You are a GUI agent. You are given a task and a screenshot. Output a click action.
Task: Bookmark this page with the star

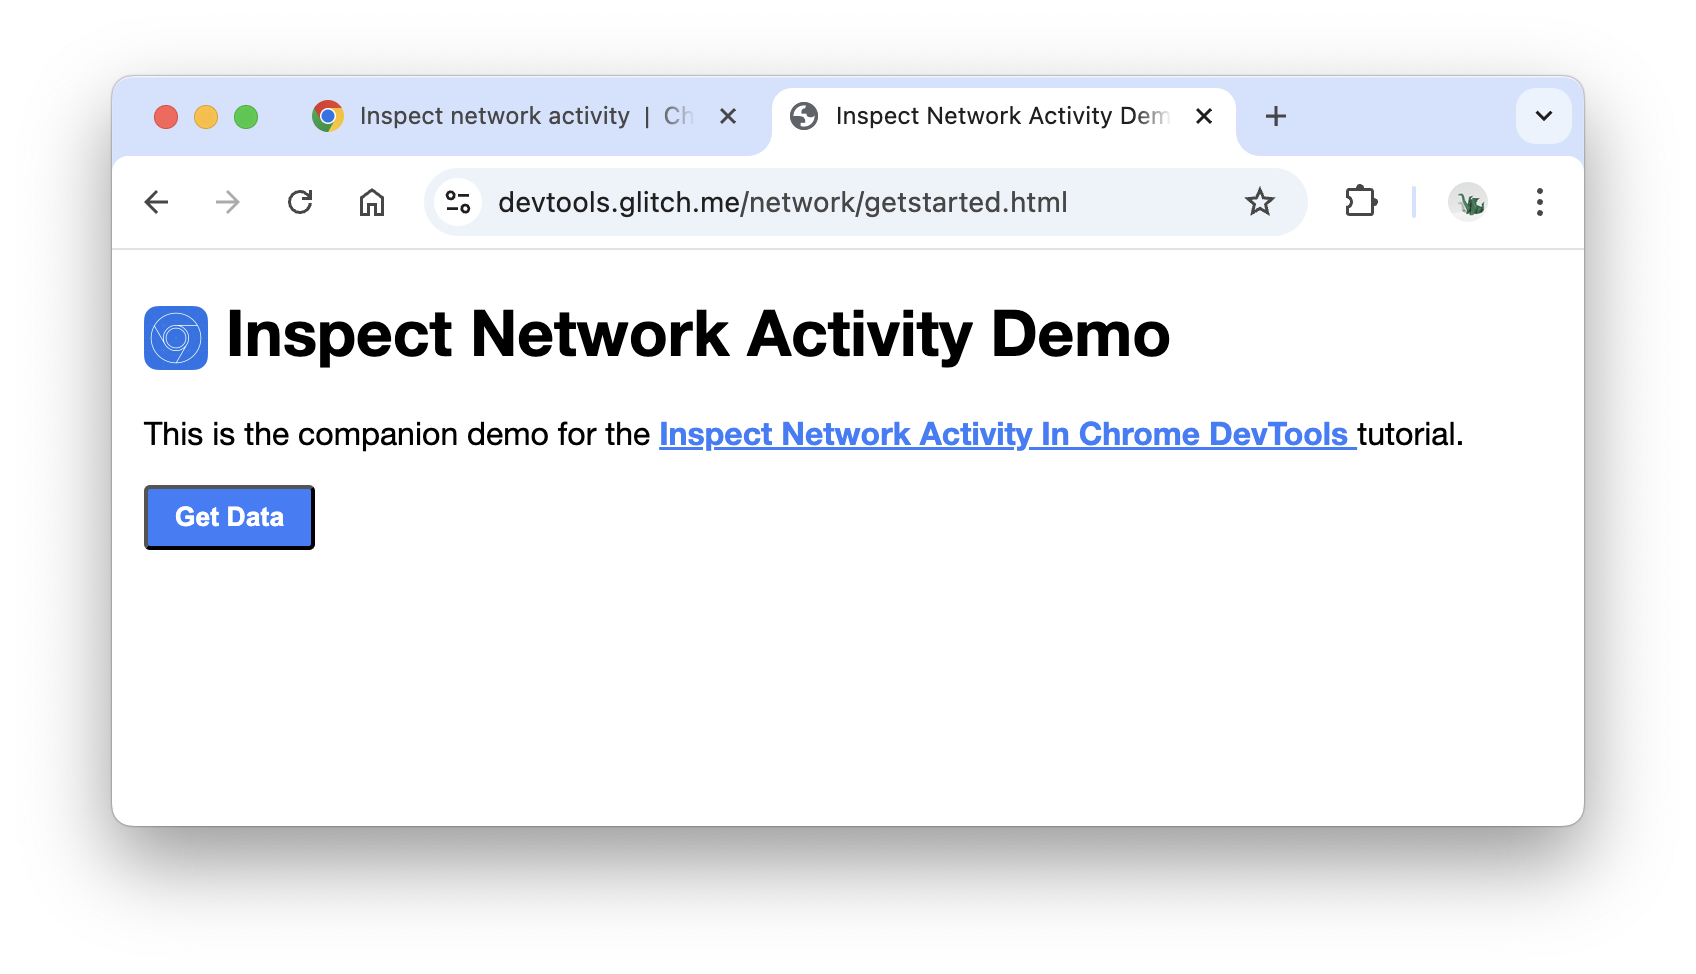point(1260,202)
